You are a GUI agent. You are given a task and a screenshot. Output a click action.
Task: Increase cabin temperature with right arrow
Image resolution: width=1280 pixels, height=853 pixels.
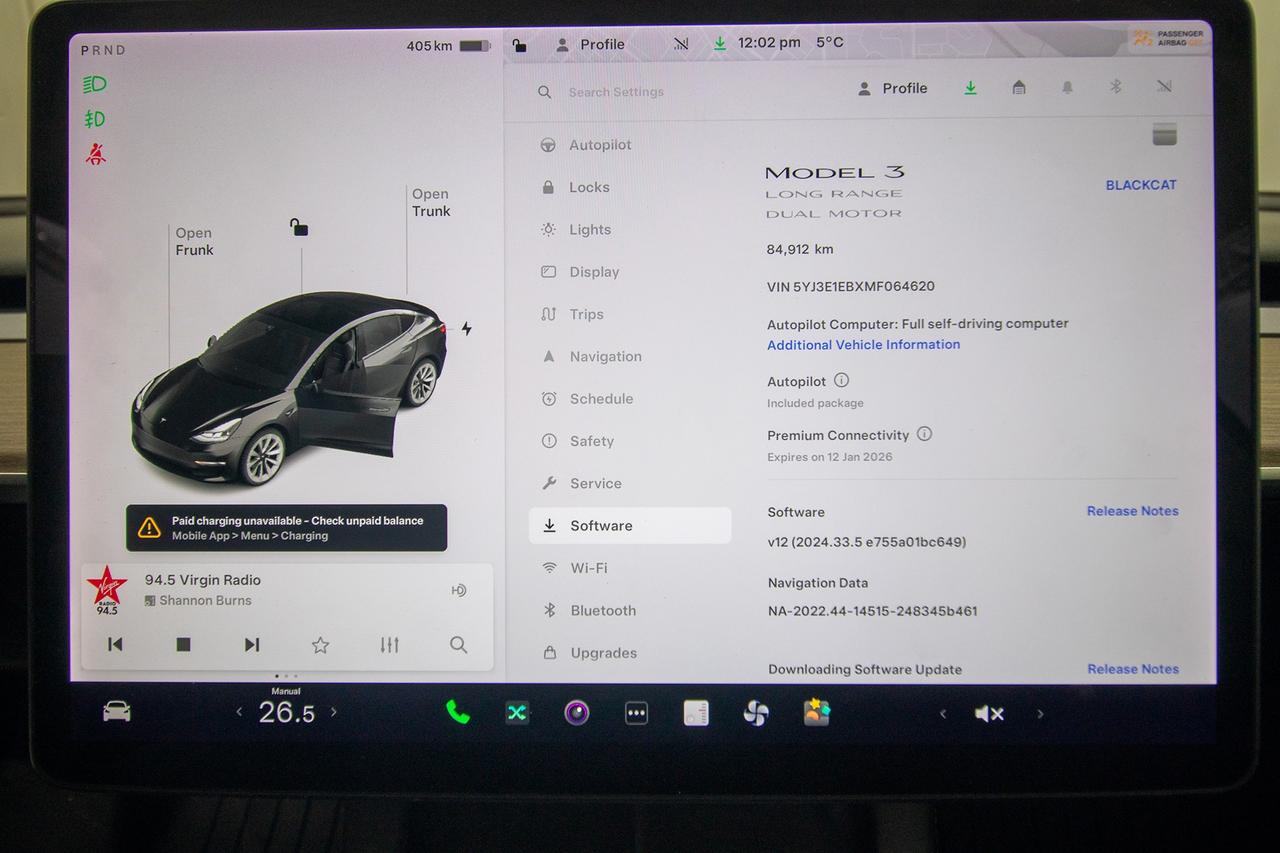(x=334, y=712)
